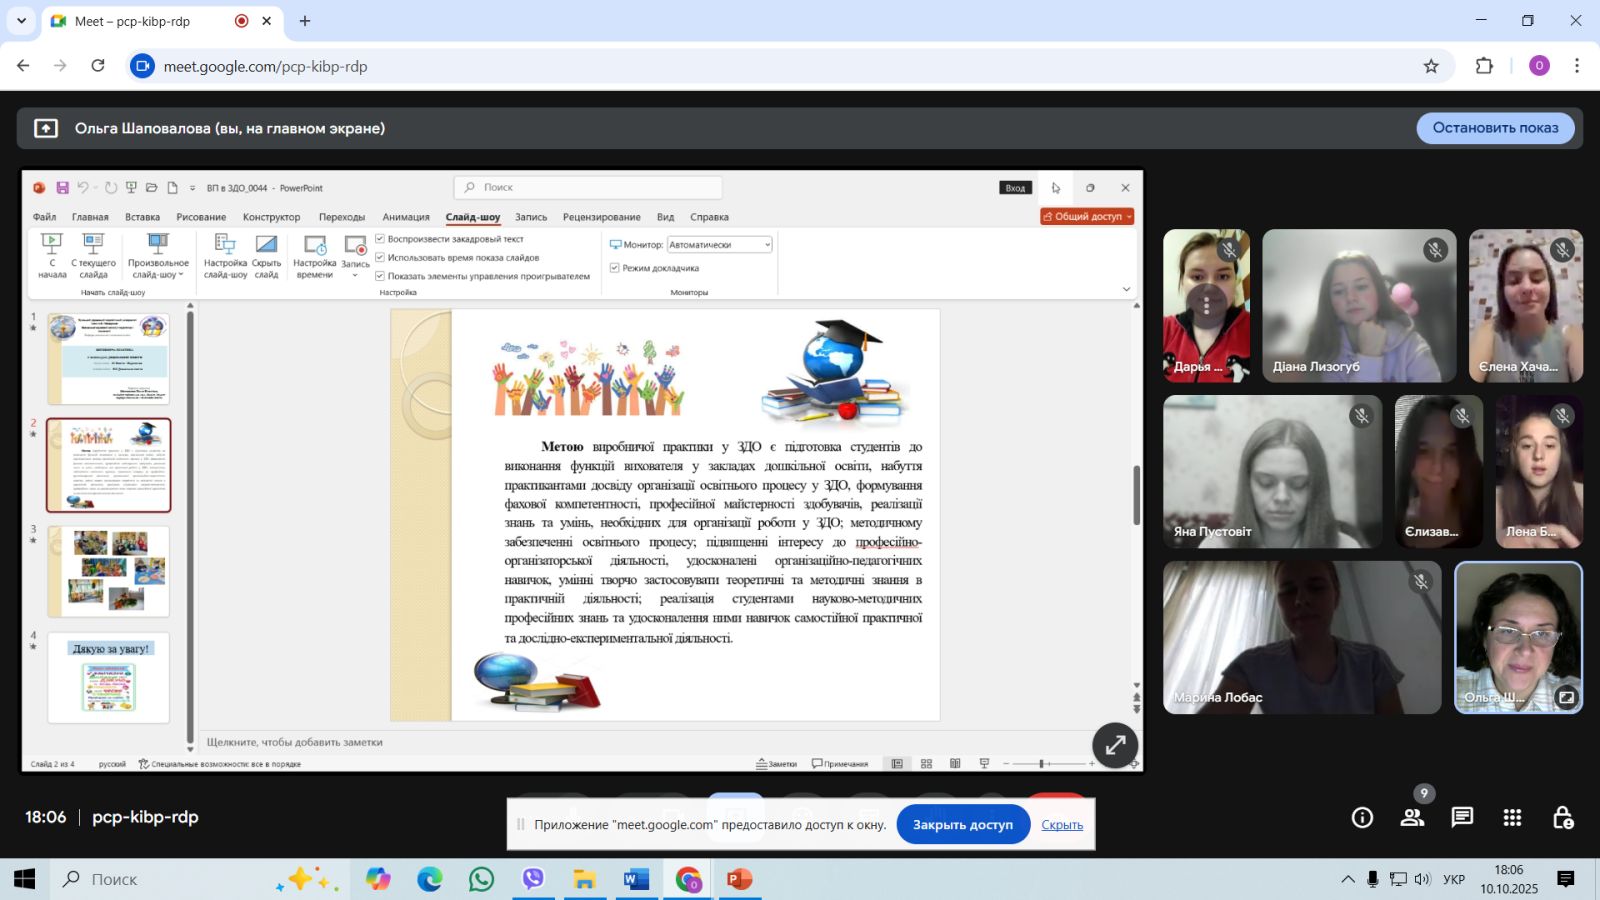Open the Meet activities grid icon

pyautogui.click(x=1512, y=818)
